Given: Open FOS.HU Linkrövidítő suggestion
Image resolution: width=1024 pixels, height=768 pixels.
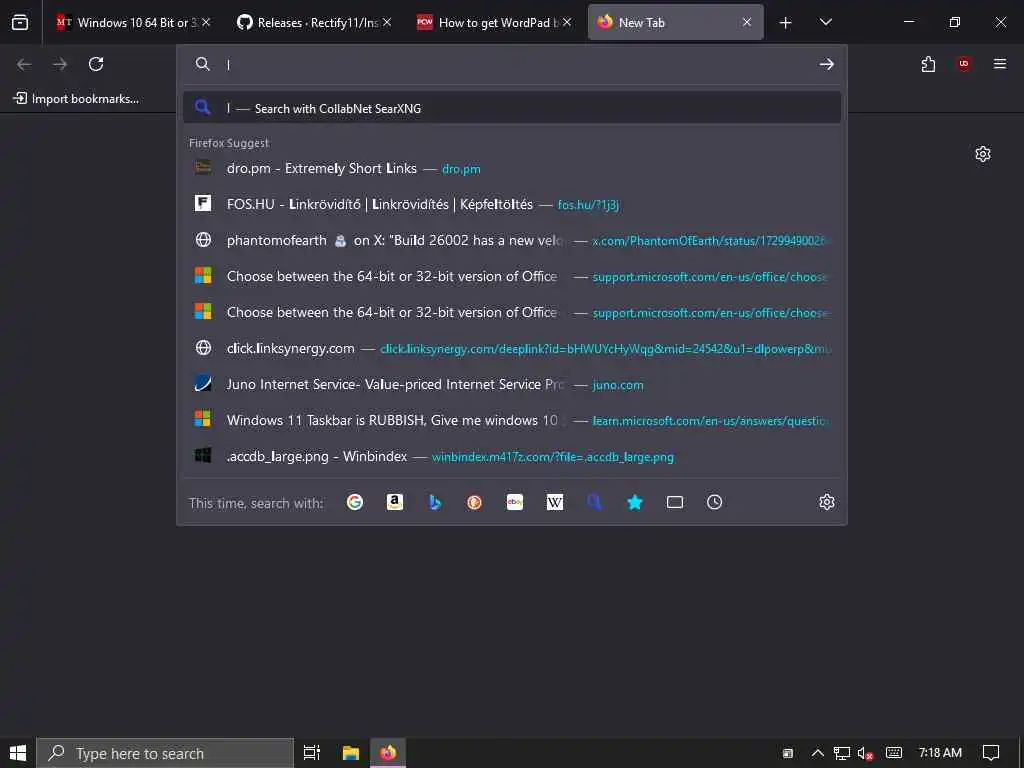Looking at the screenshot, I should (x=511, y=204).
